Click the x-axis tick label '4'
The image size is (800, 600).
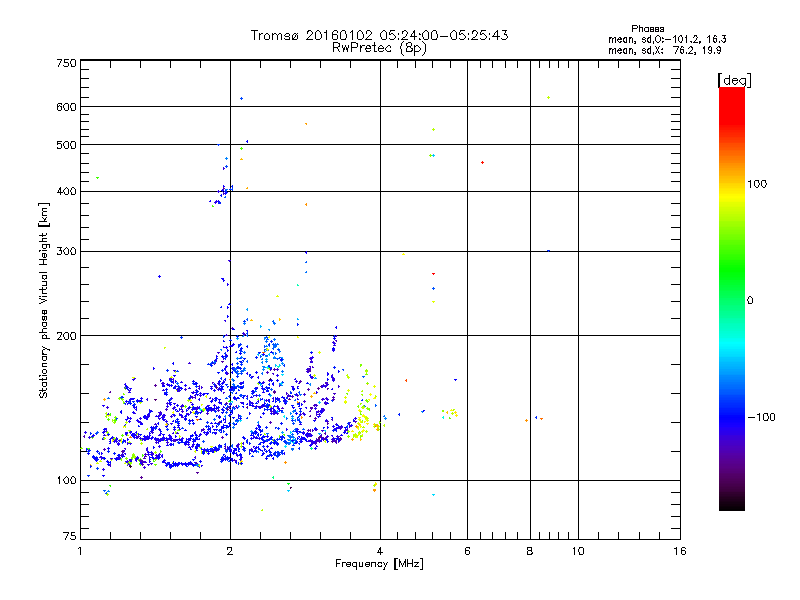point(380,551)
